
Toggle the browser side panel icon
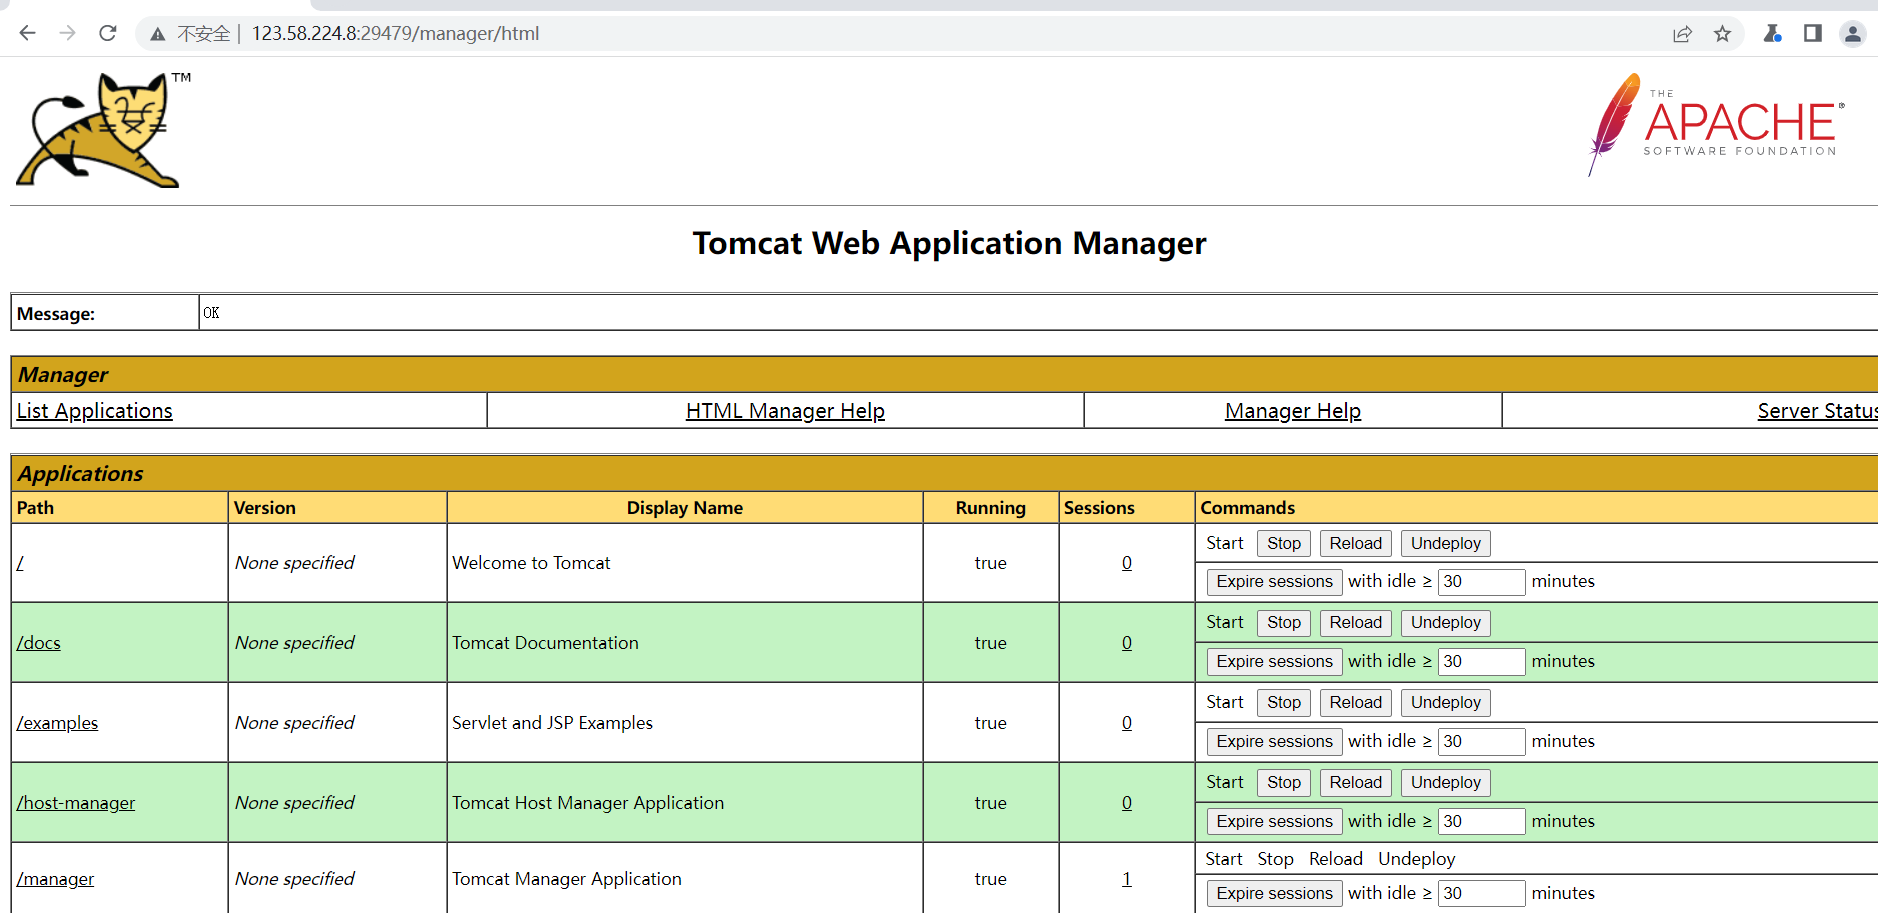click(x=1812, y=33)
